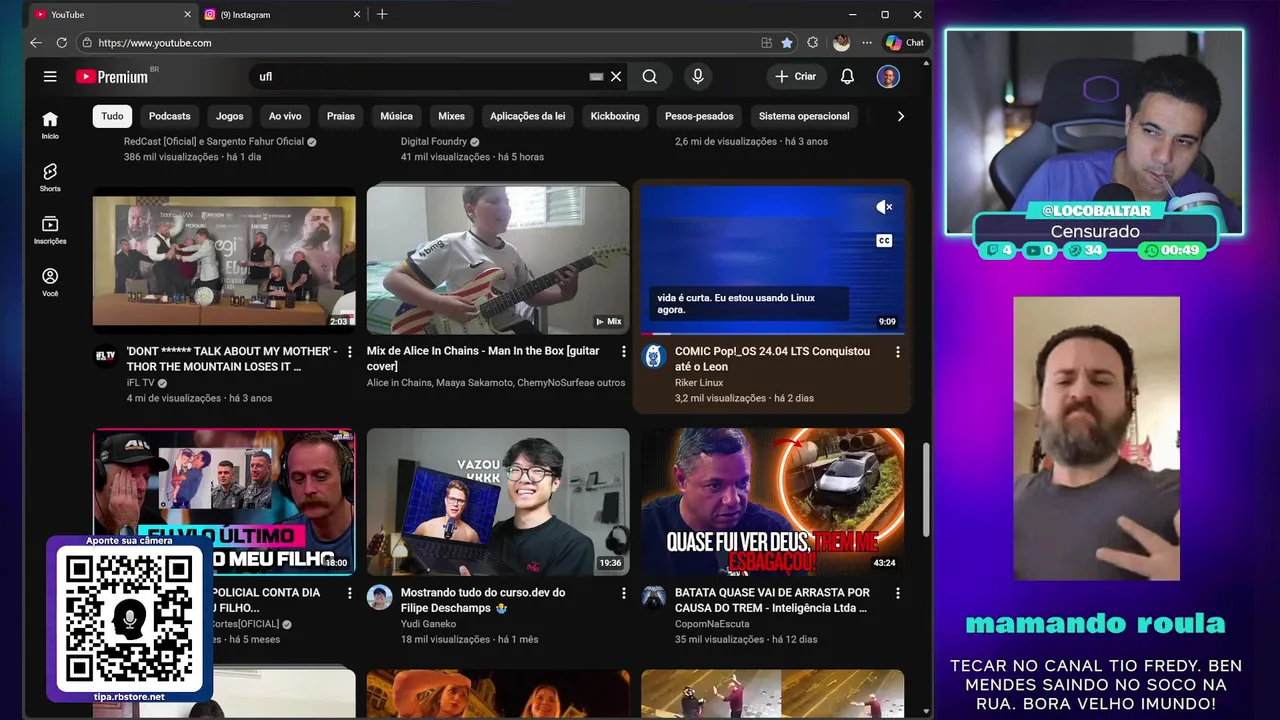Select the Tudo filter chip
Screen dimensions: 1280x720
[x=112, y=116]
